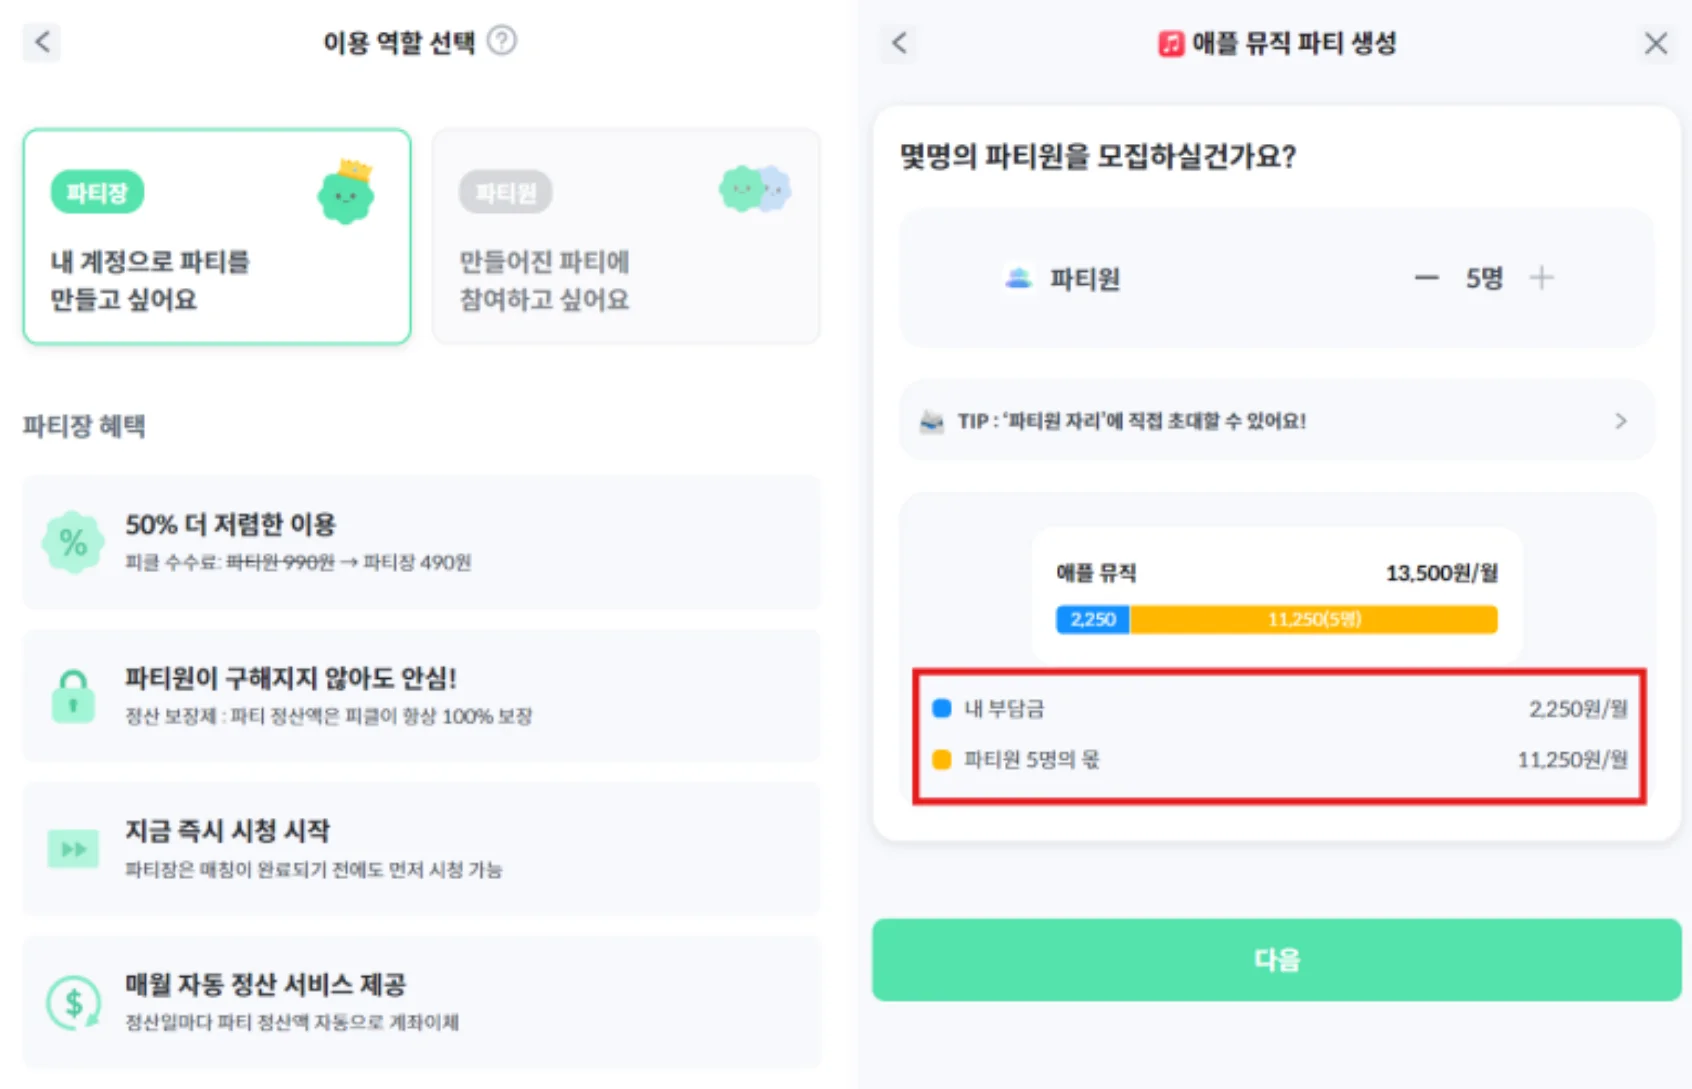
Task: Click the blue 2,250 cost bar segment
Action: (1093, 620)
